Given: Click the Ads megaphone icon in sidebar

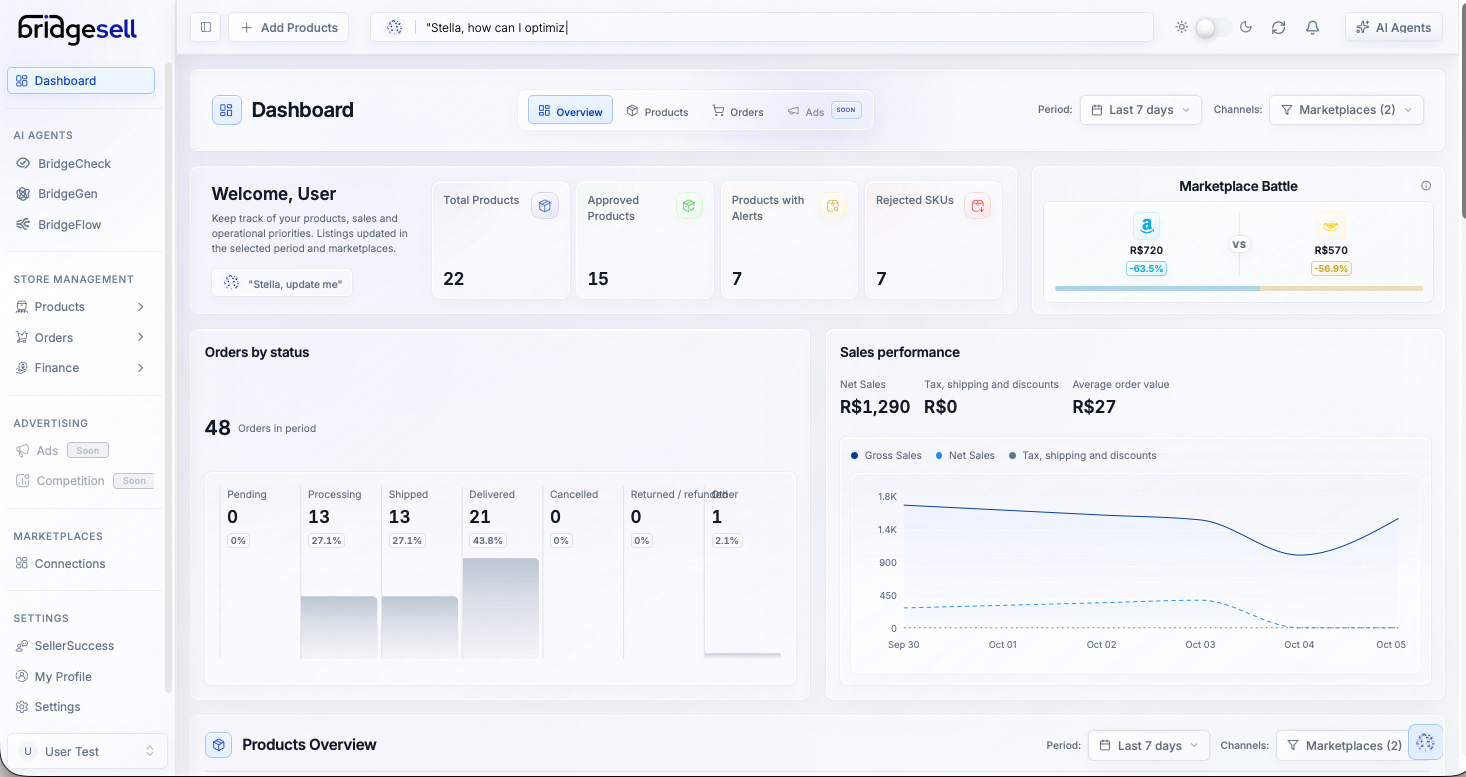Looking at the screenshot, I should (x=22, y=450).
